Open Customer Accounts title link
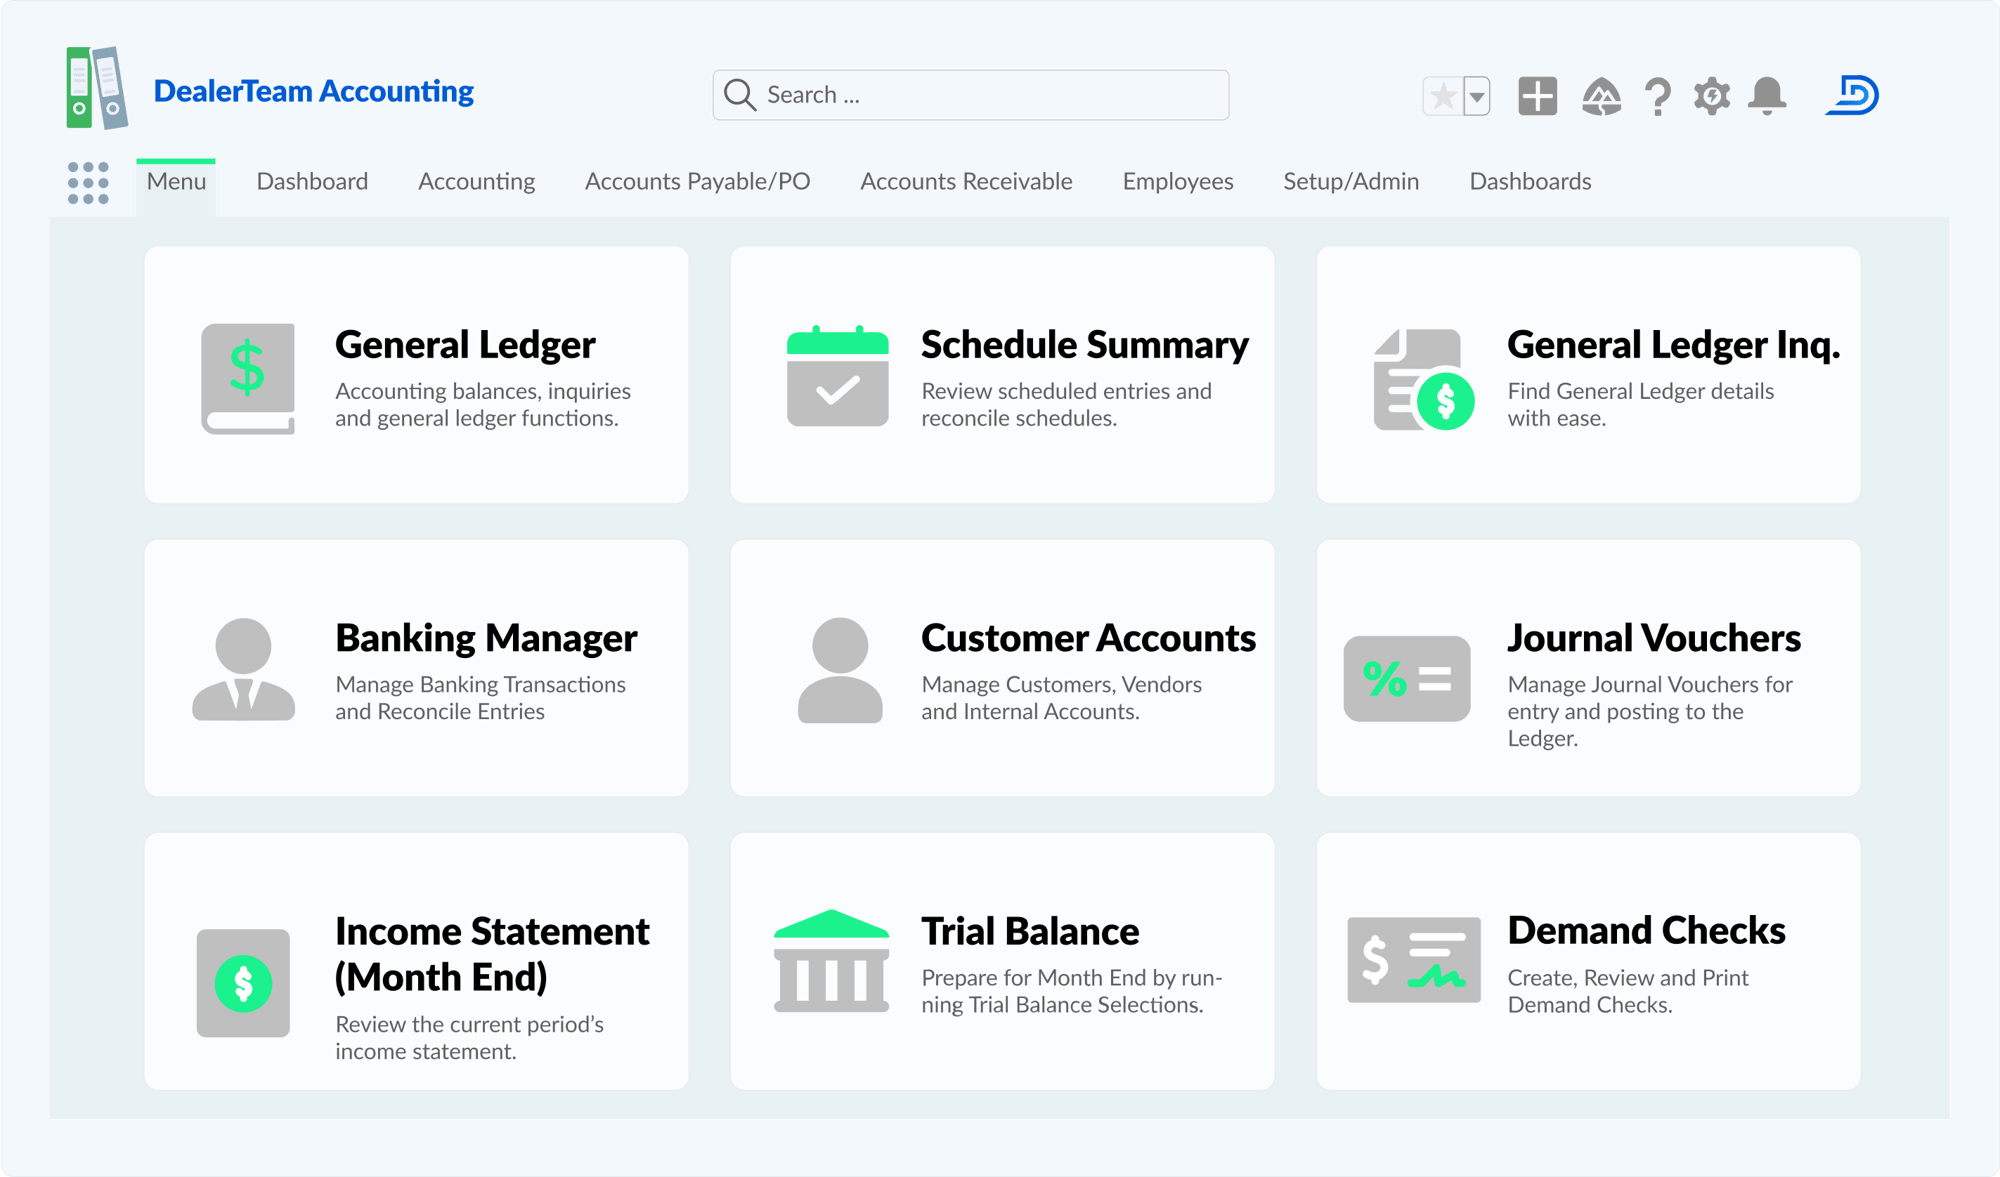Screen dimensions: 2000x1177 [1088, 638]
